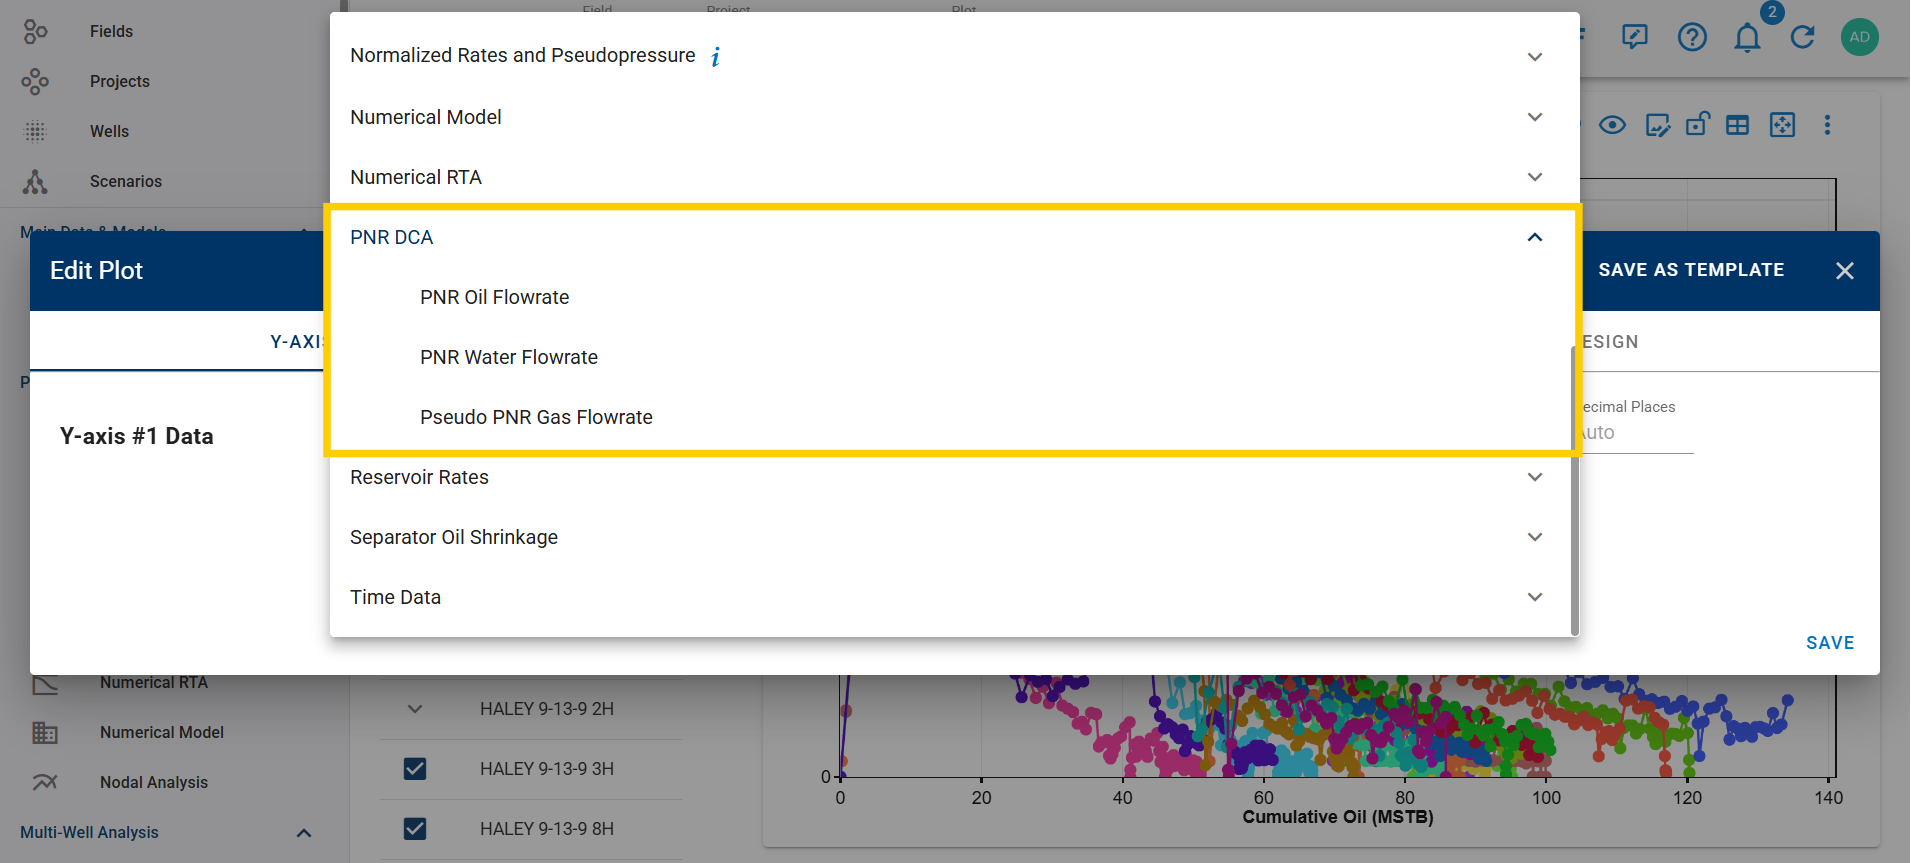
Task: Click the HALEY 9-13-9 2H well name
Action: click(x=547, y=709)
